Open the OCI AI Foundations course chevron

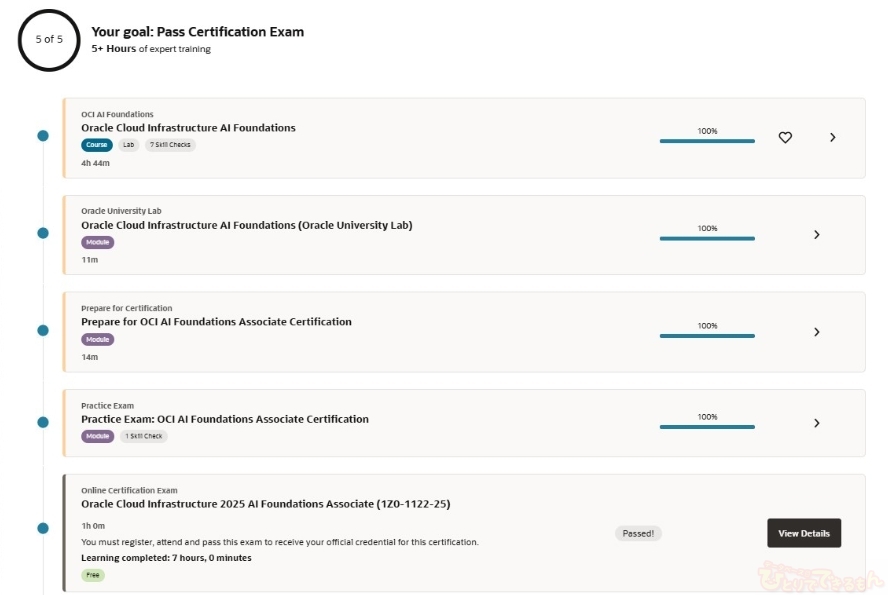[x=832, y=138]
